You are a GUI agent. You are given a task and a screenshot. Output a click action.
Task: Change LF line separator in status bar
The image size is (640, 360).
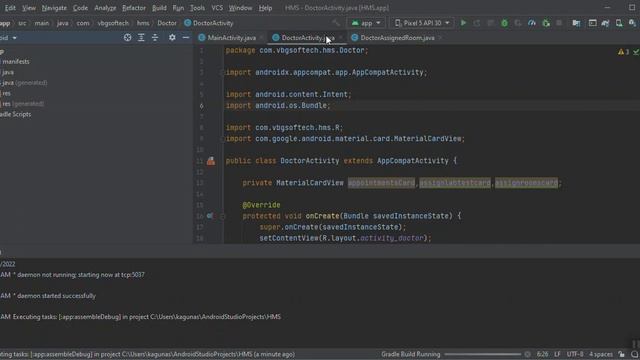tap(557, 354)
